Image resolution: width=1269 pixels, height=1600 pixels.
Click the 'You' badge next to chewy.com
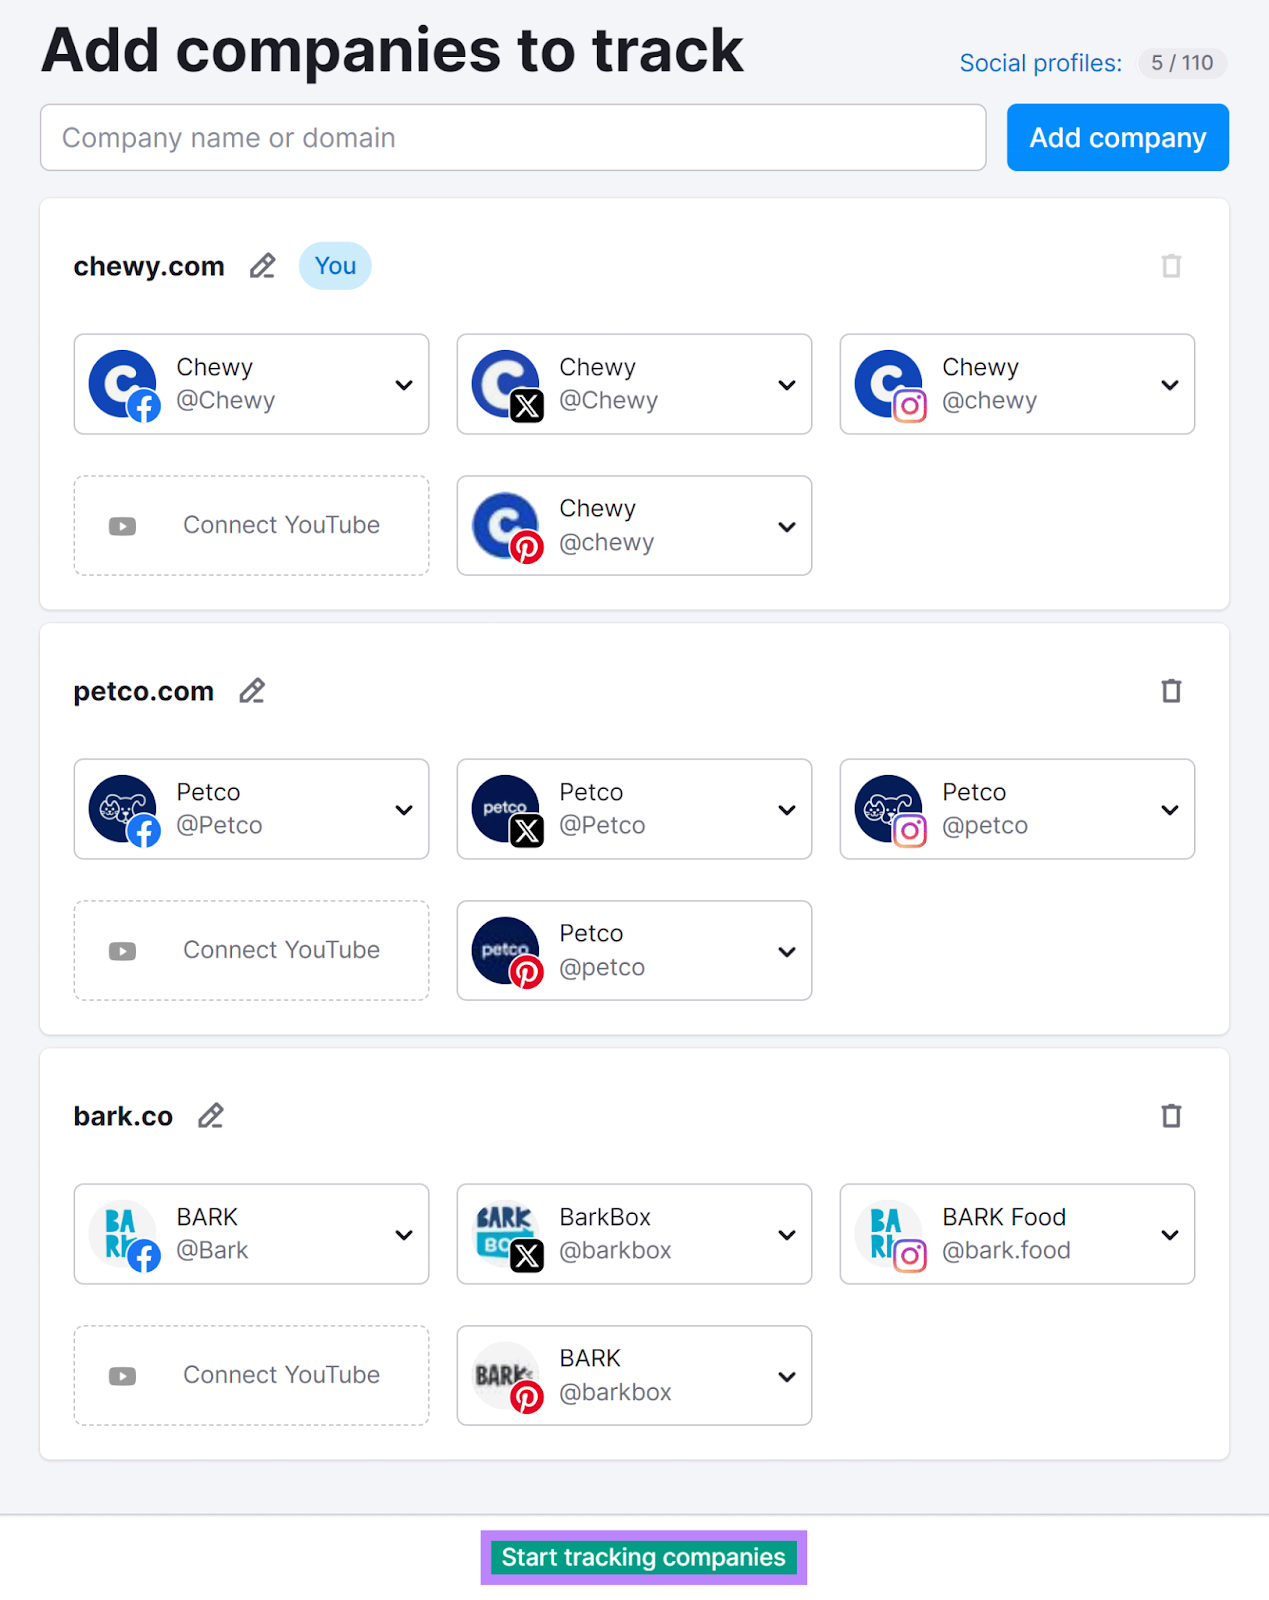pos(335,265)
